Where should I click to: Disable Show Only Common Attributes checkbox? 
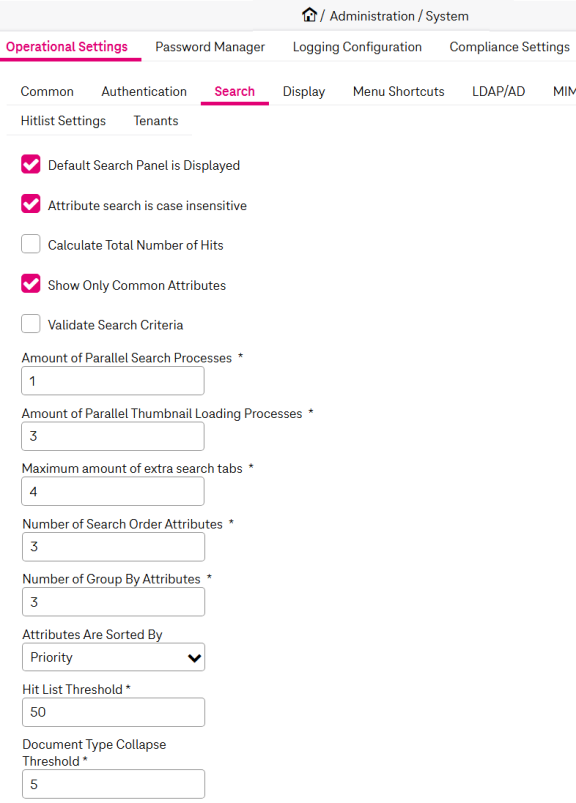click(x=31, y=284)
